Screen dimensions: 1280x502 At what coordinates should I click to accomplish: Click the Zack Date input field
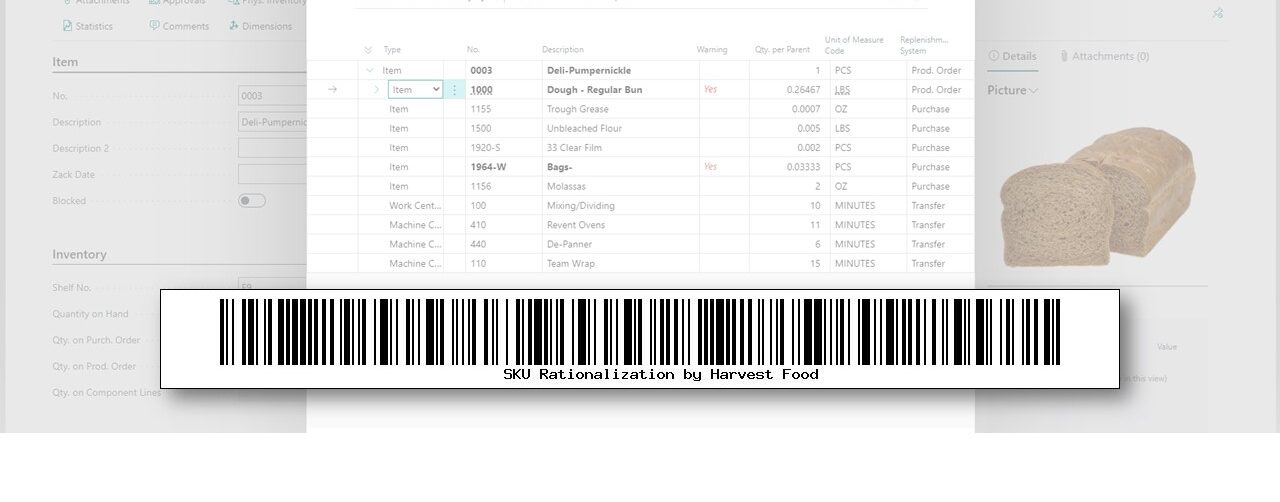click(272, 174)
